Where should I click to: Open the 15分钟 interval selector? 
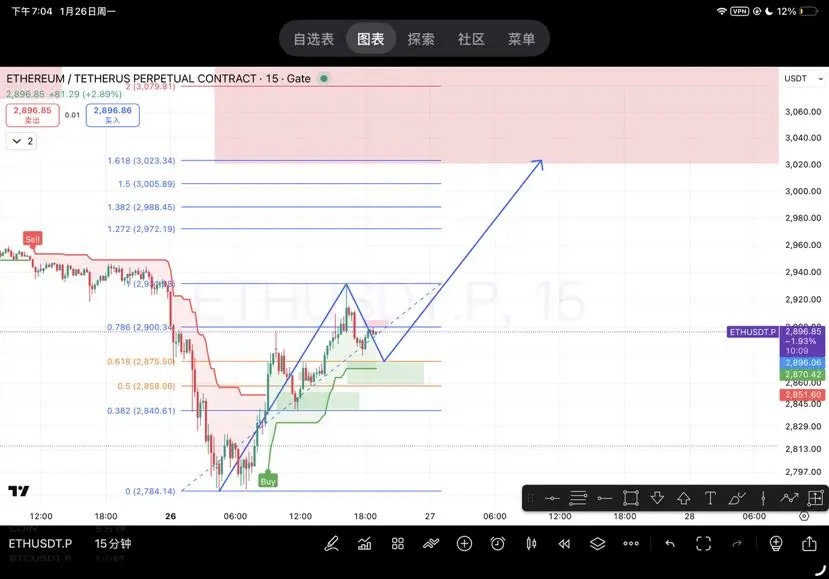coord(113,544)
